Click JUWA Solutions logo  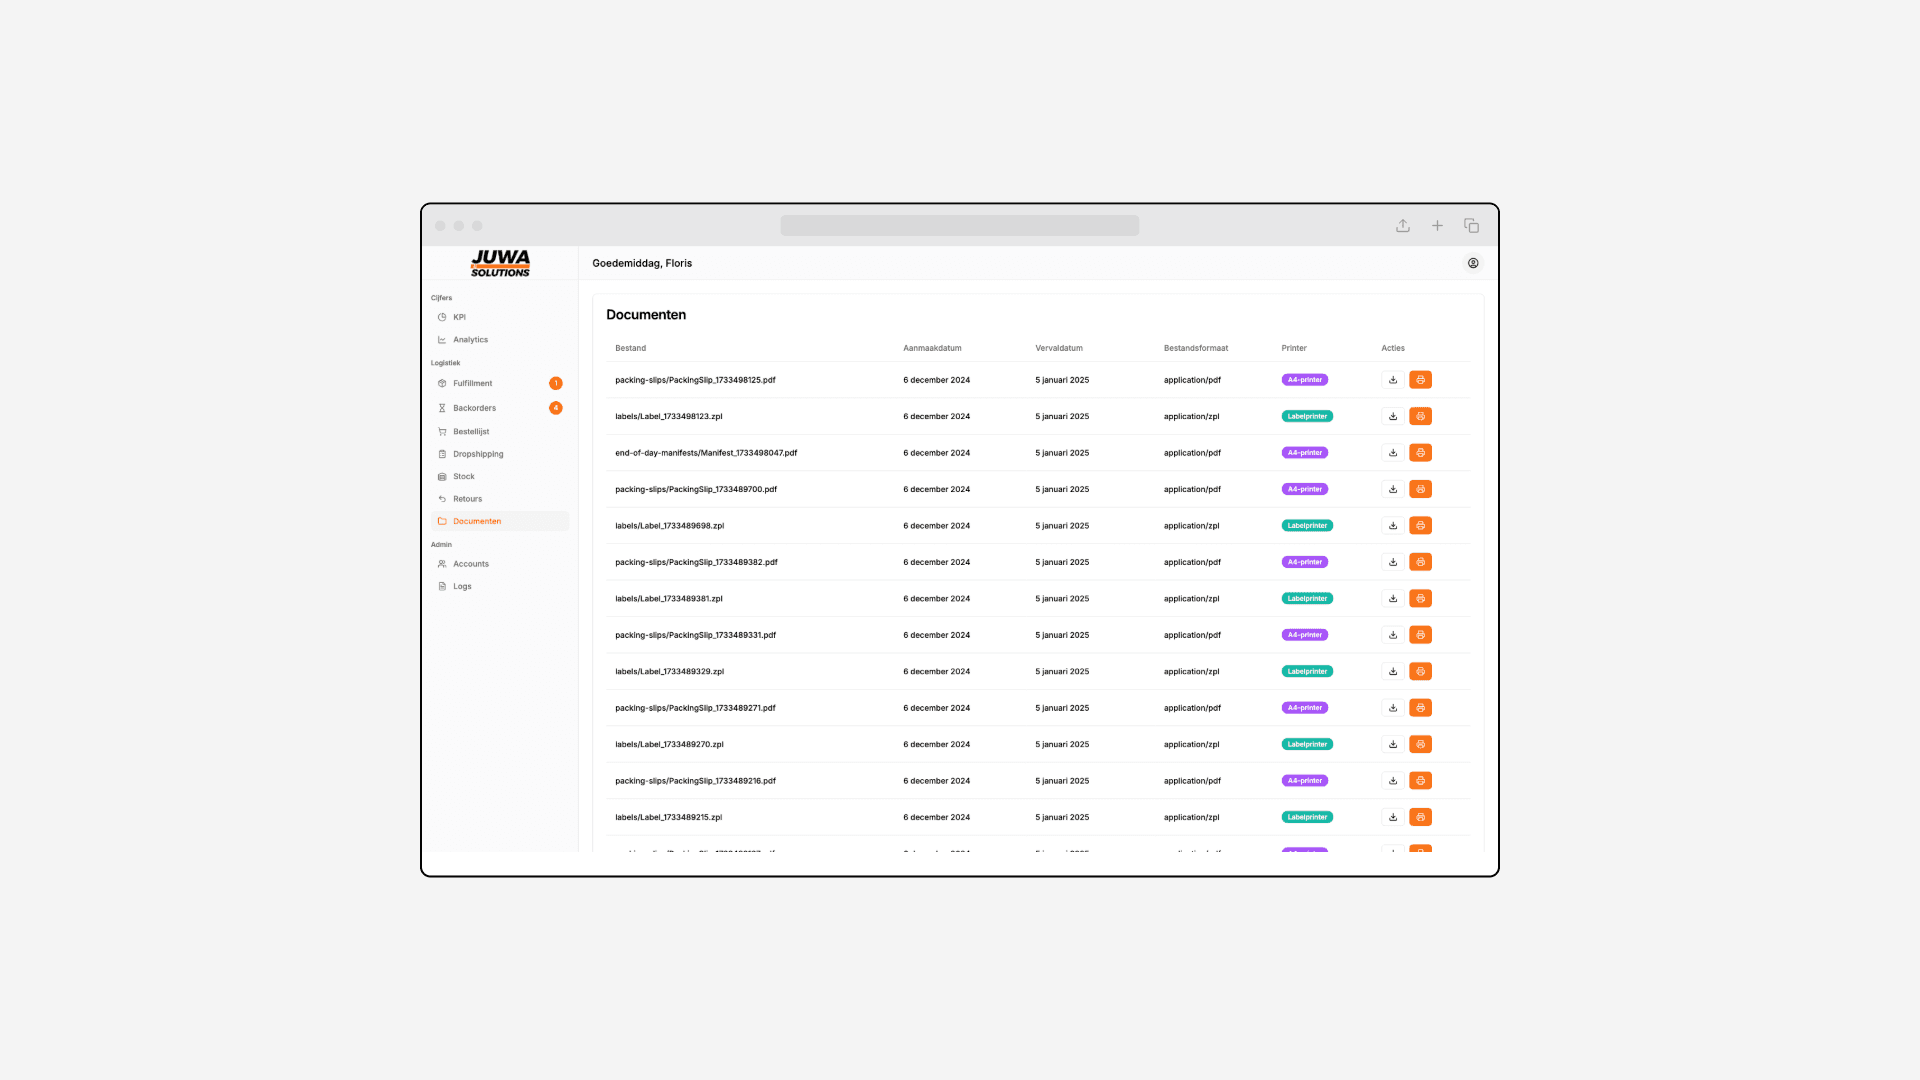(500, 263)
